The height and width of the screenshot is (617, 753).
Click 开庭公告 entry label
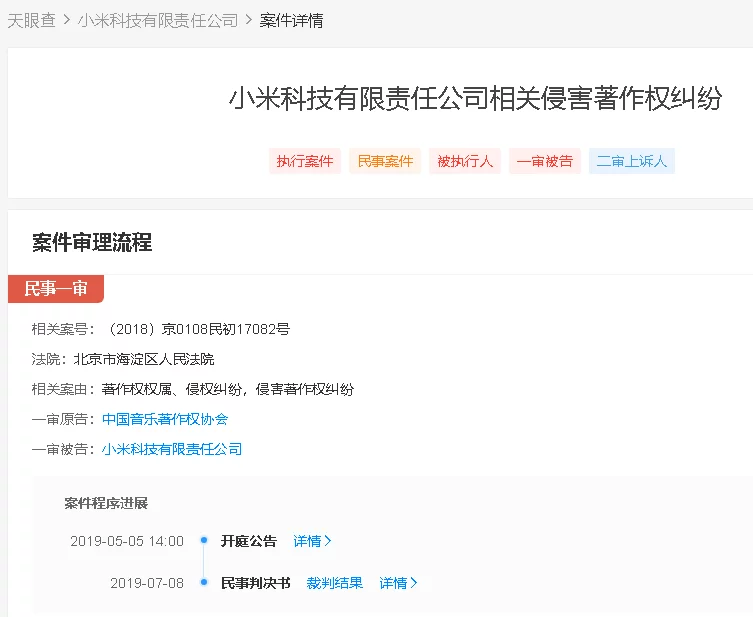coord(249,541)
